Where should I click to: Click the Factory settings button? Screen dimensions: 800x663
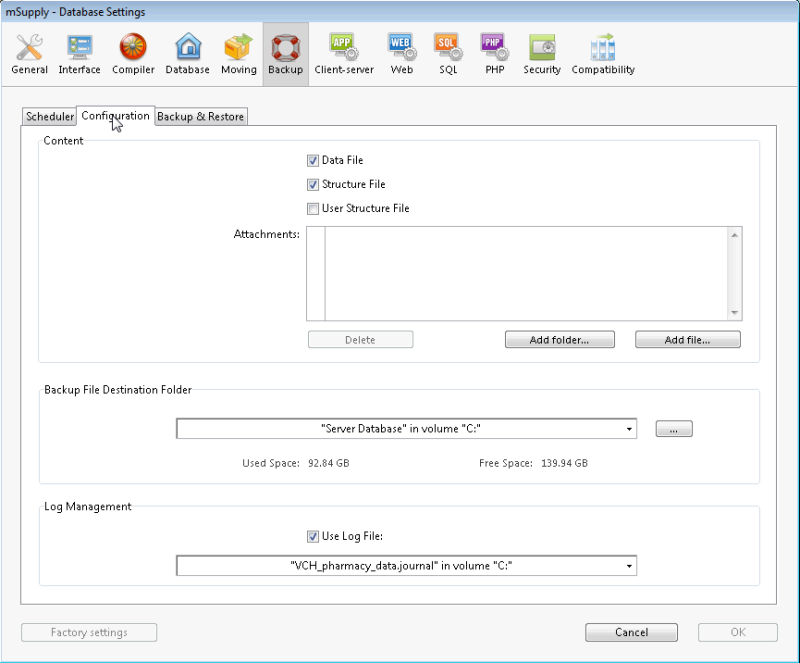88,632
